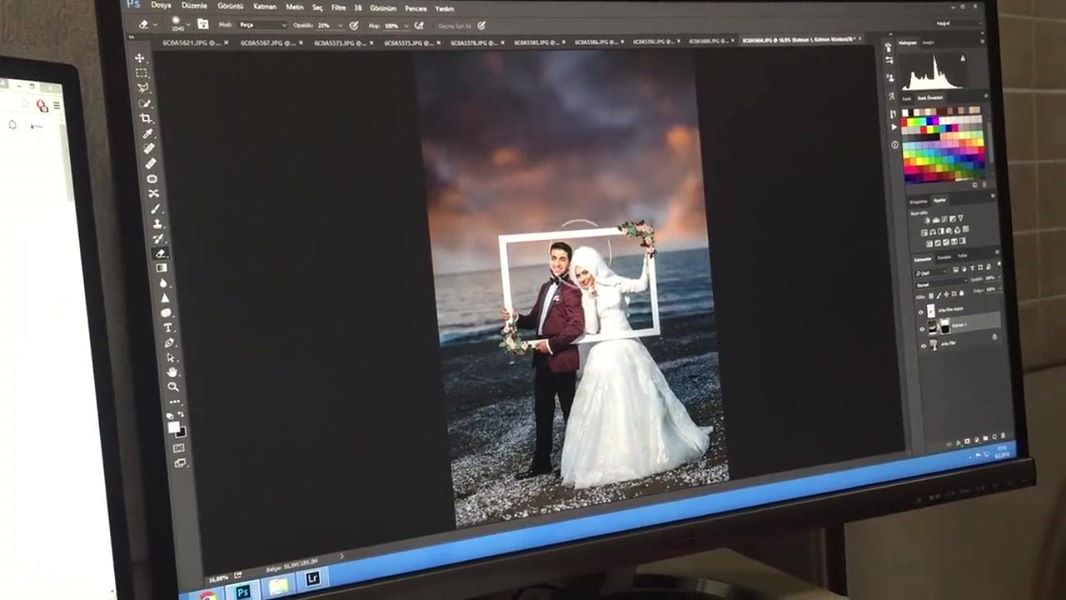Image resolution: width=1066 pixels, height=600 pixels.
Task: Open the layer Opaklık value dropdown
Action: tap(999, 278)
